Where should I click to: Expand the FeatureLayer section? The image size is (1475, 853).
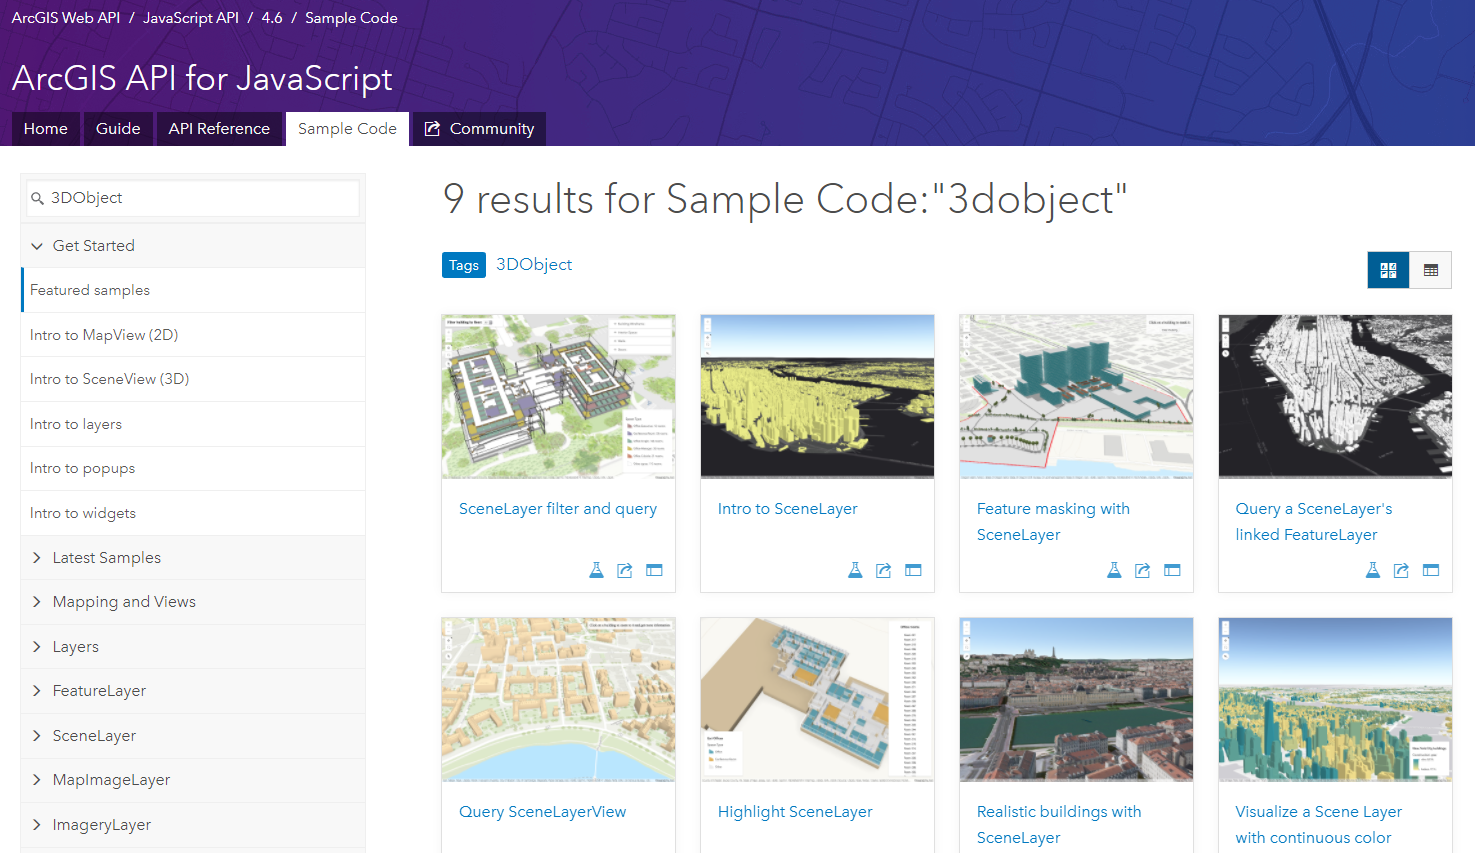tap(37, 691)
